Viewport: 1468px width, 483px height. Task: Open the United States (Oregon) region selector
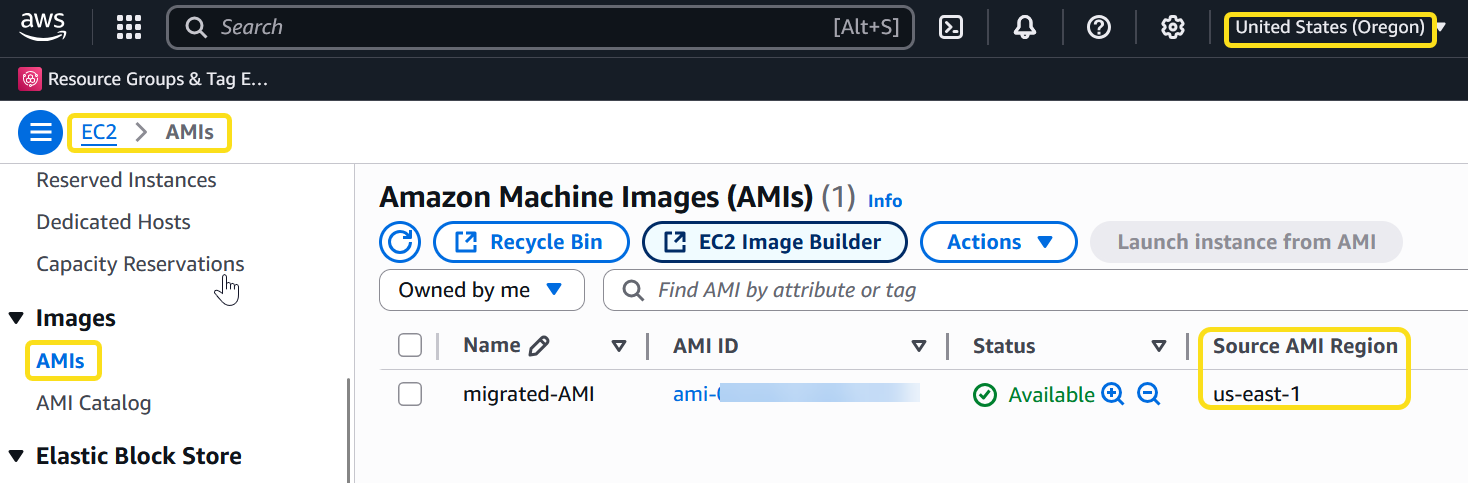coord(1330,28)
